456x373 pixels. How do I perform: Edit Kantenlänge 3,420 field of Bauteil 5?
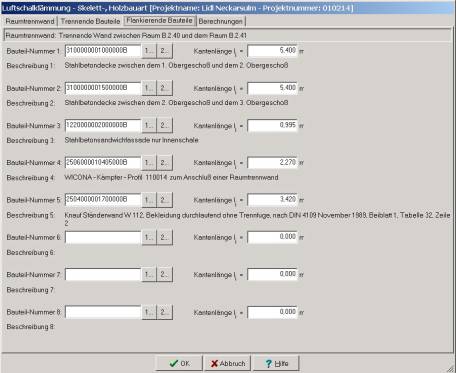click(272, 200)
